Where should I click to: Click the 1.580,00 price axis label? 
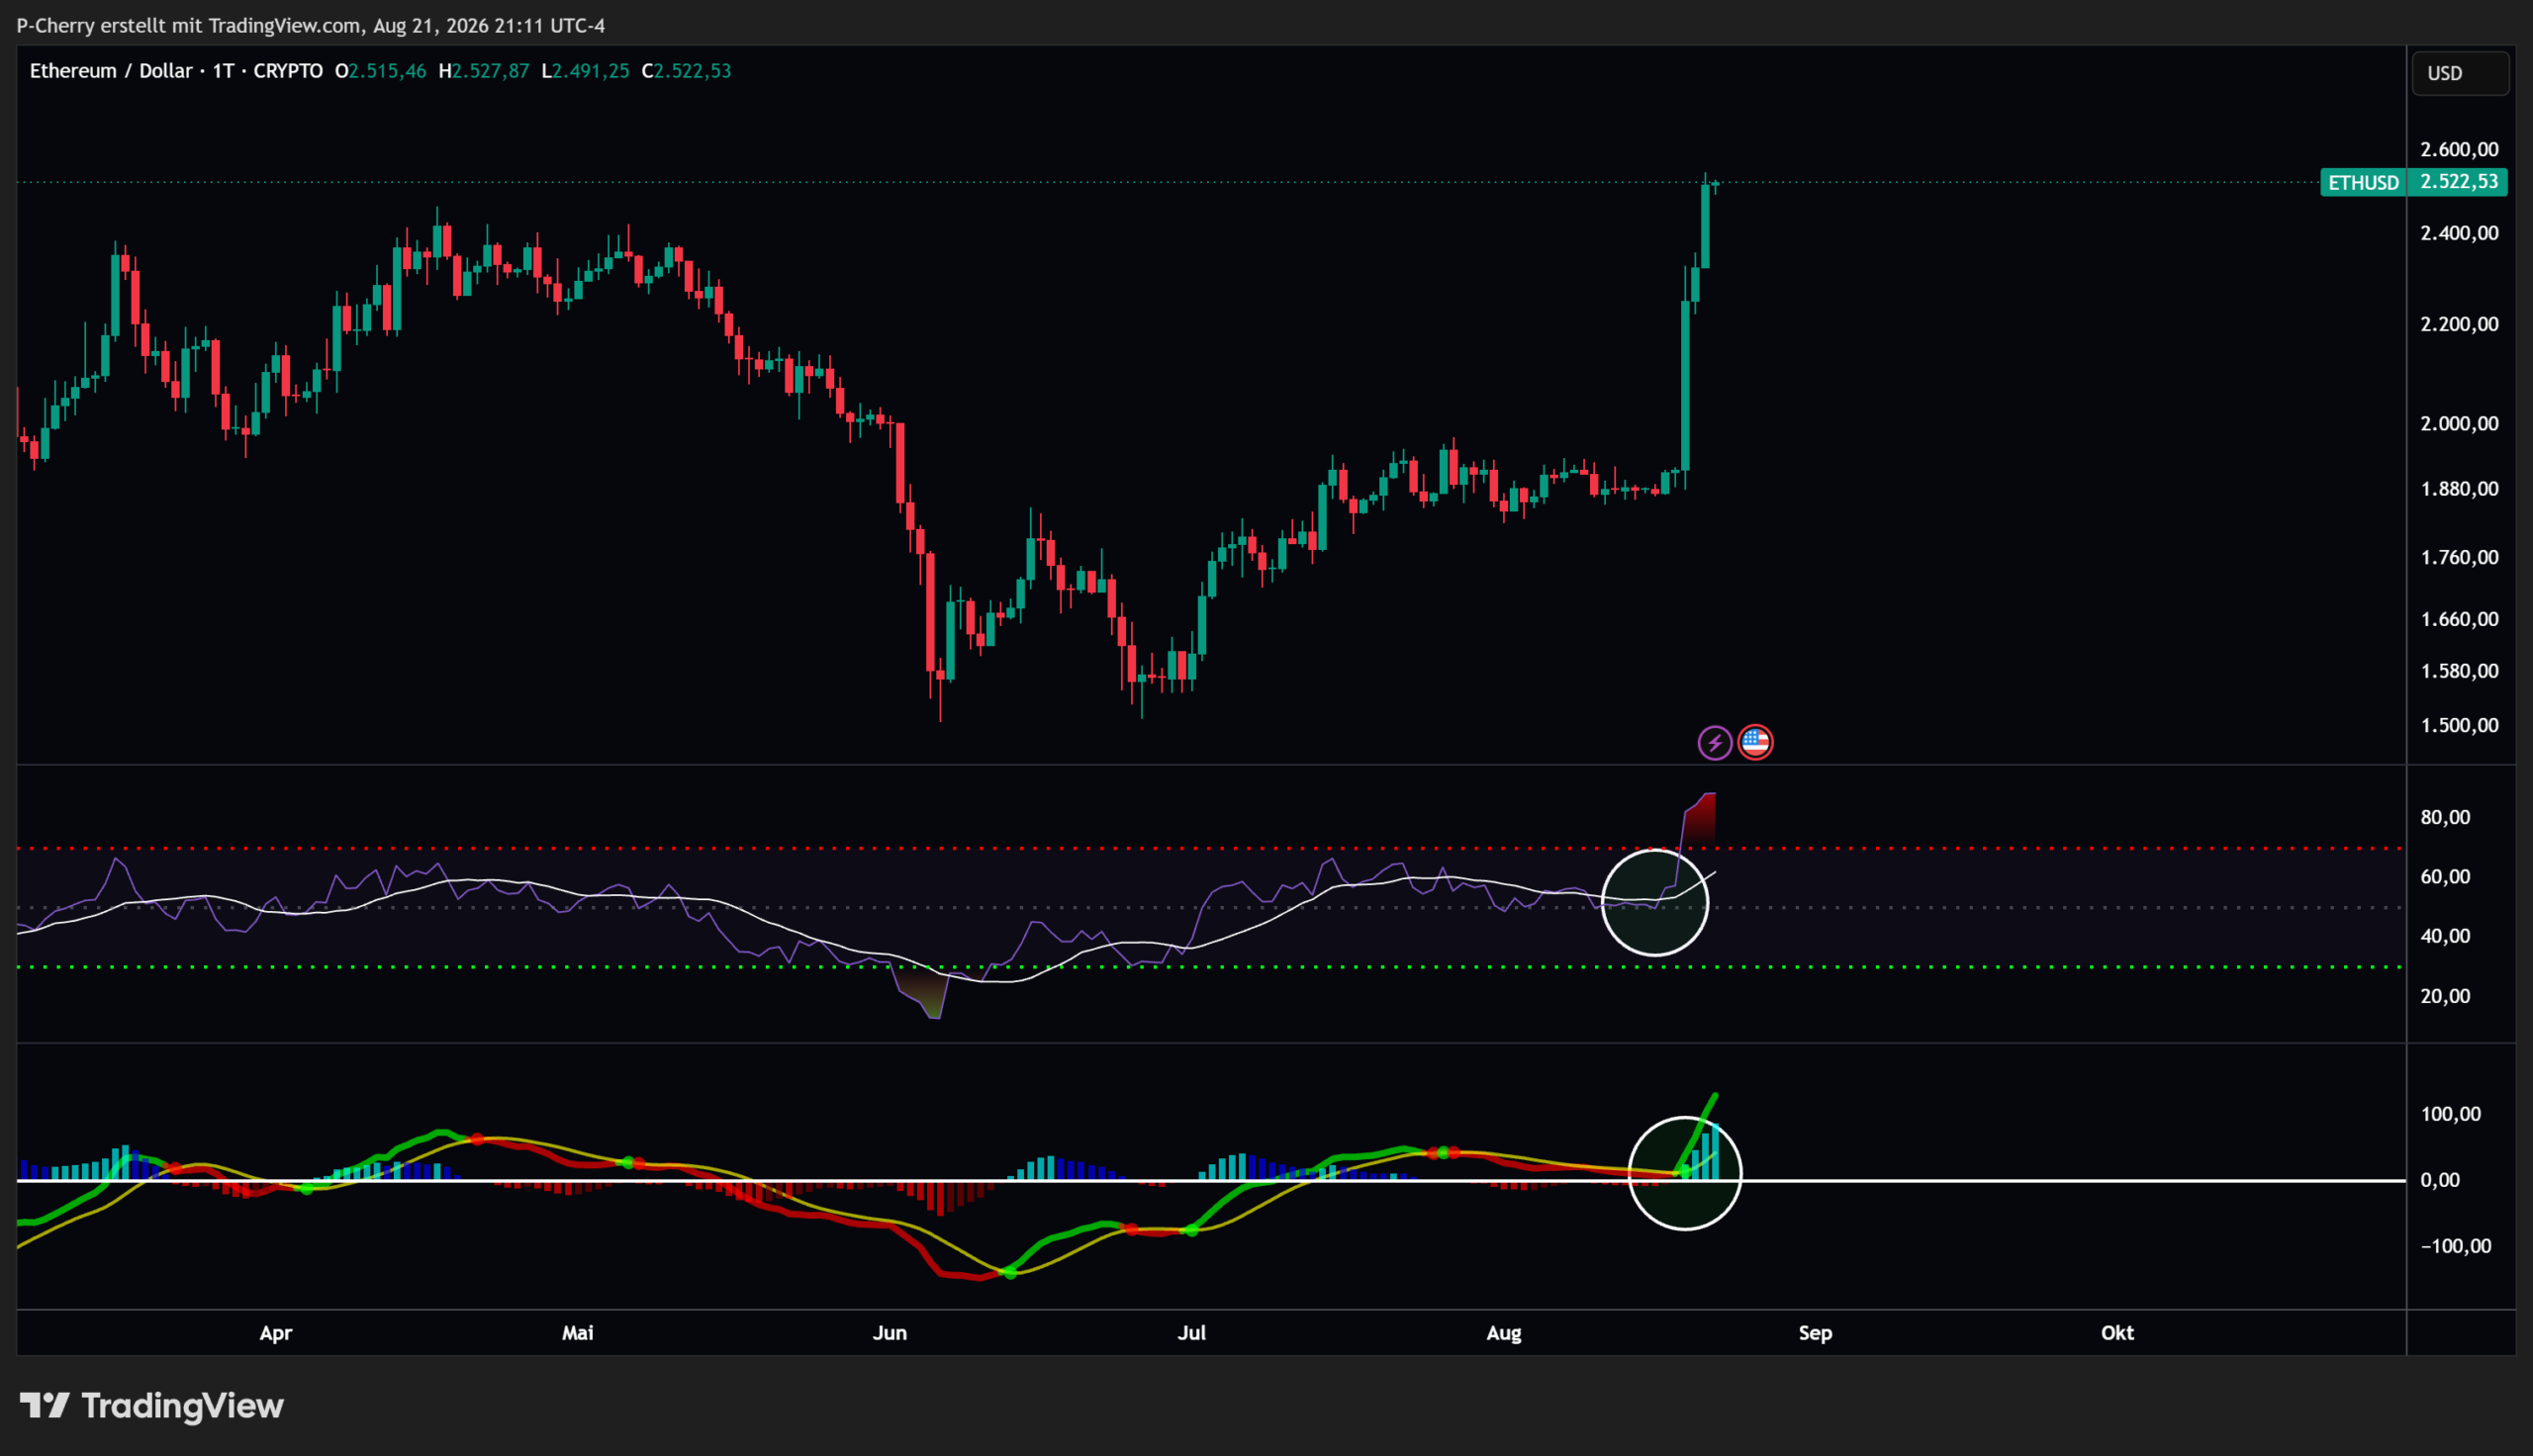2459,671
